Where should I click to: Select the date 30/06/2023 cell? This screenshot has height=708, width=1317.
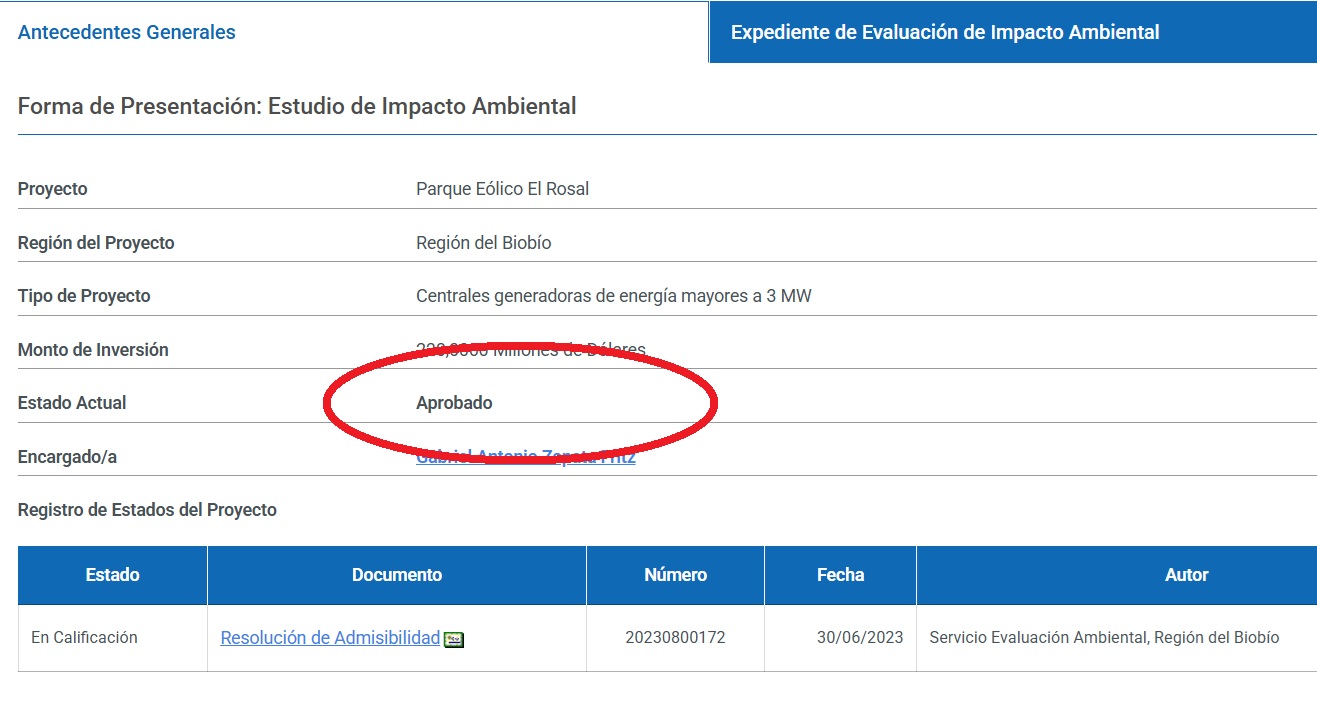(860, 638)
